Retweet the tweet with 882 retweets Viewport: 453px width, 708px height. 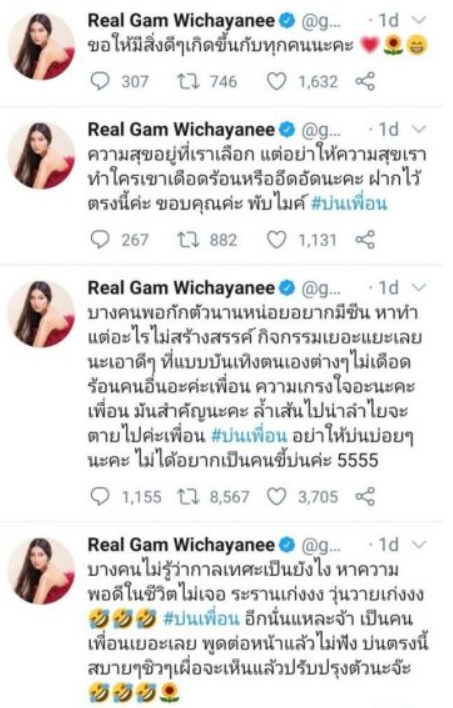(x=187, y=240)
